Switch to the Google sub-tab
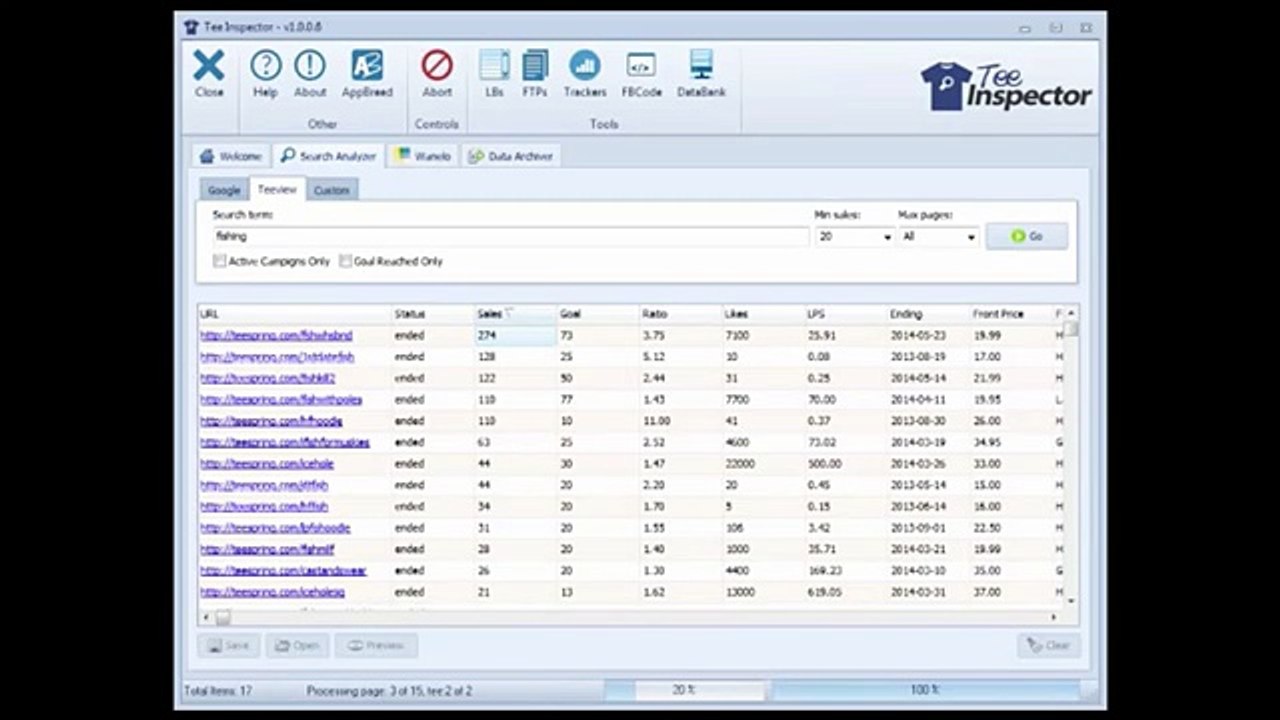 pos(224,190)
